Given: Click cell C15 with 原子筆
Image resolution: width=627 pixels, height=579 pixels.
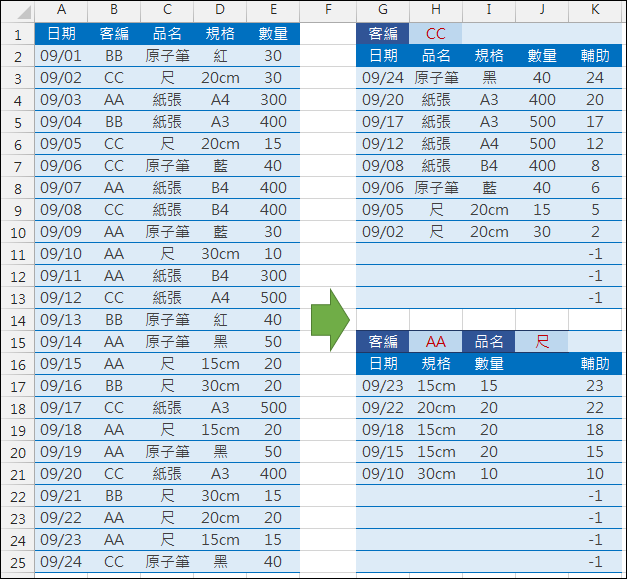Looking at the screenshot, I should point(167,341).
